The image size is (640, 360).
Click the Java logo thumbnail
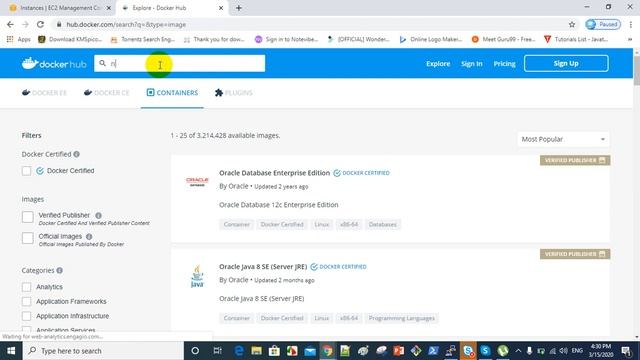tap(197, 276)
